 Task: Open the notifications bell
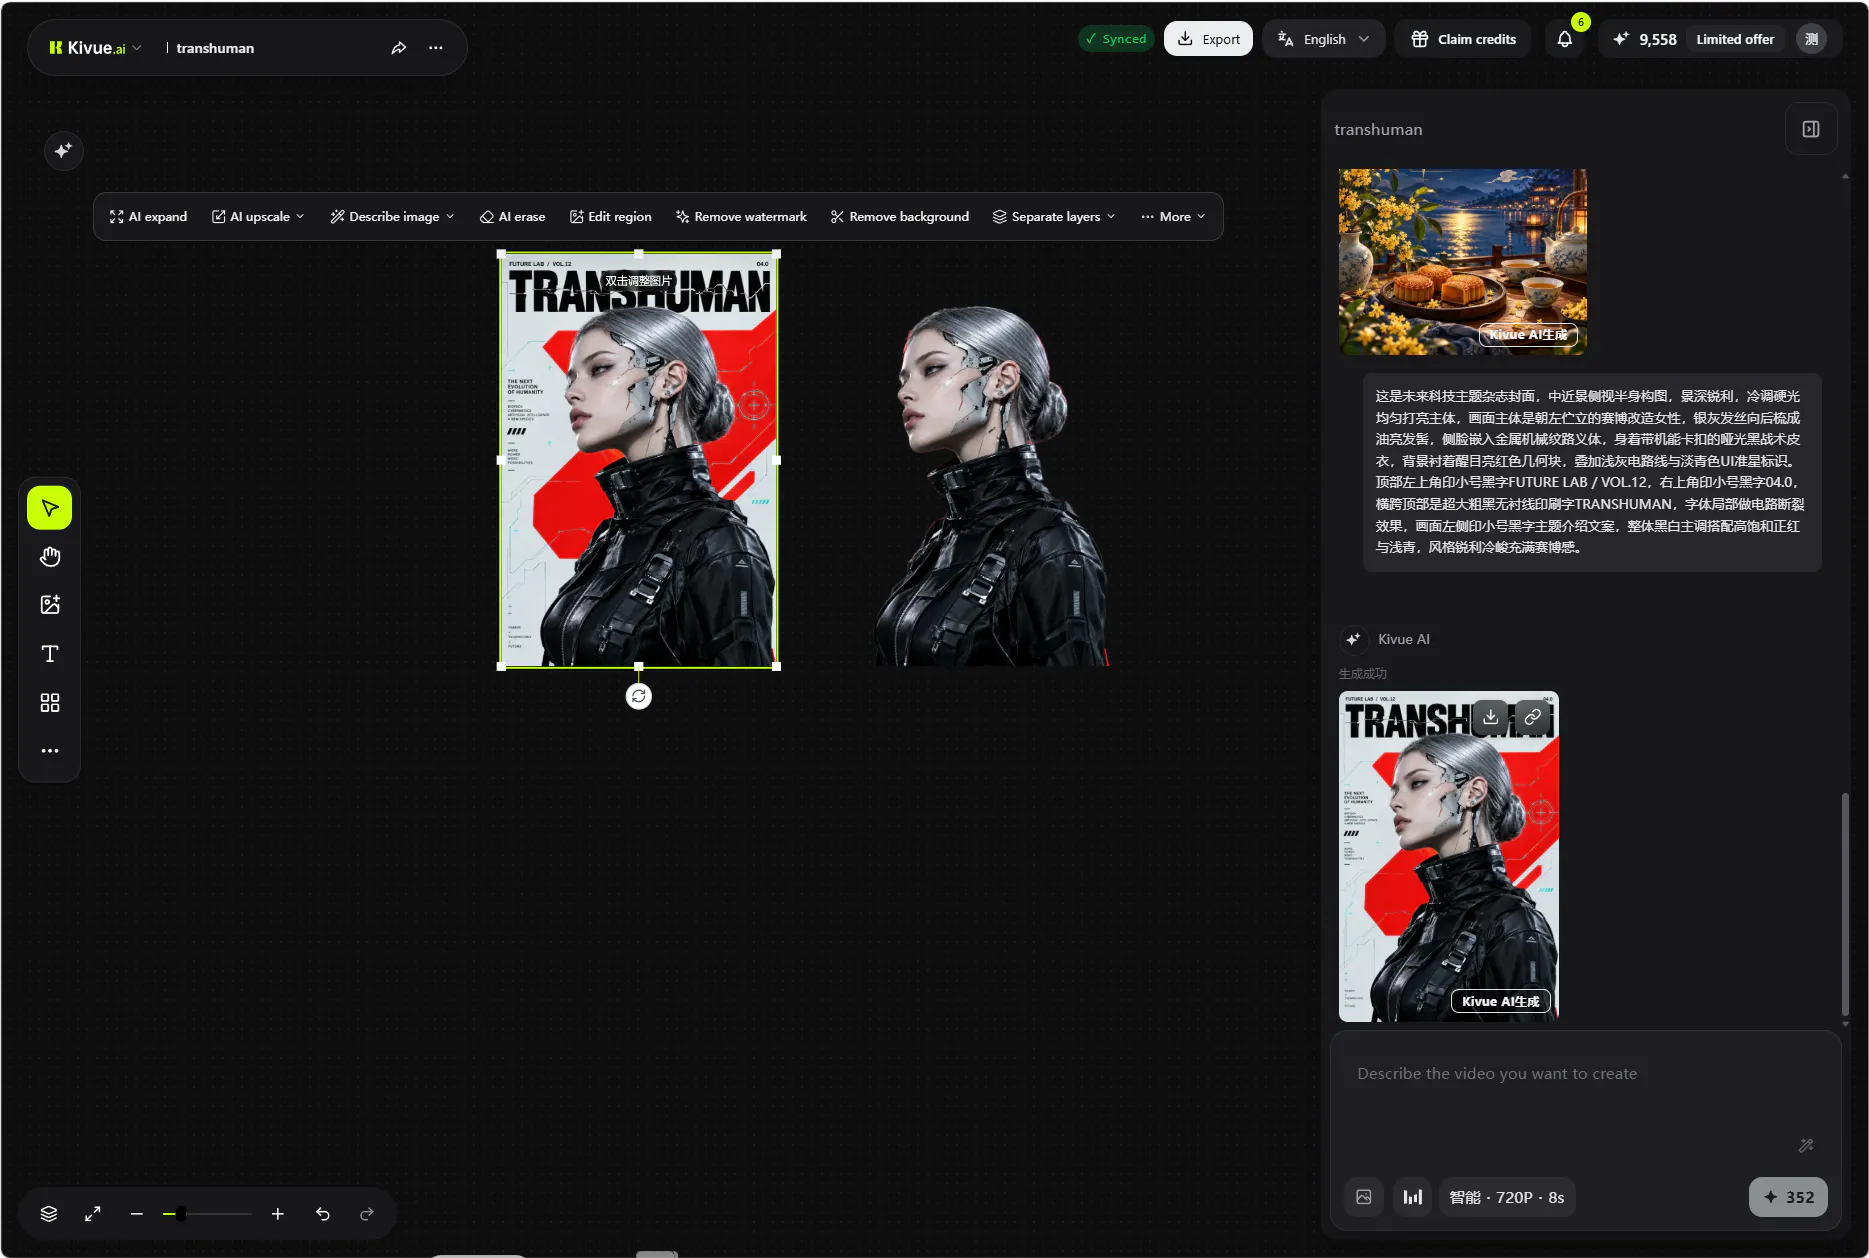tap(1565, 40)
